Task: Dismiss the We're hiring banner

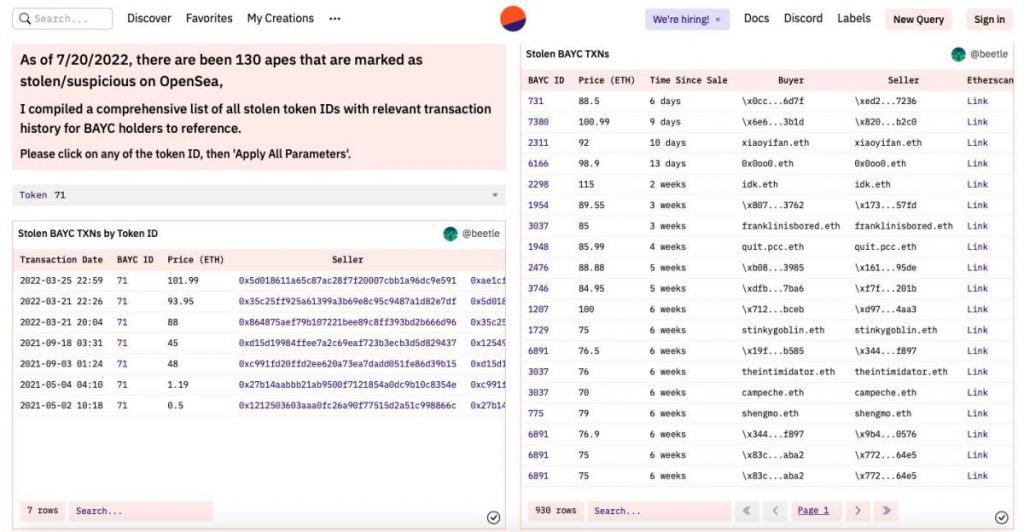Action: 718,20
